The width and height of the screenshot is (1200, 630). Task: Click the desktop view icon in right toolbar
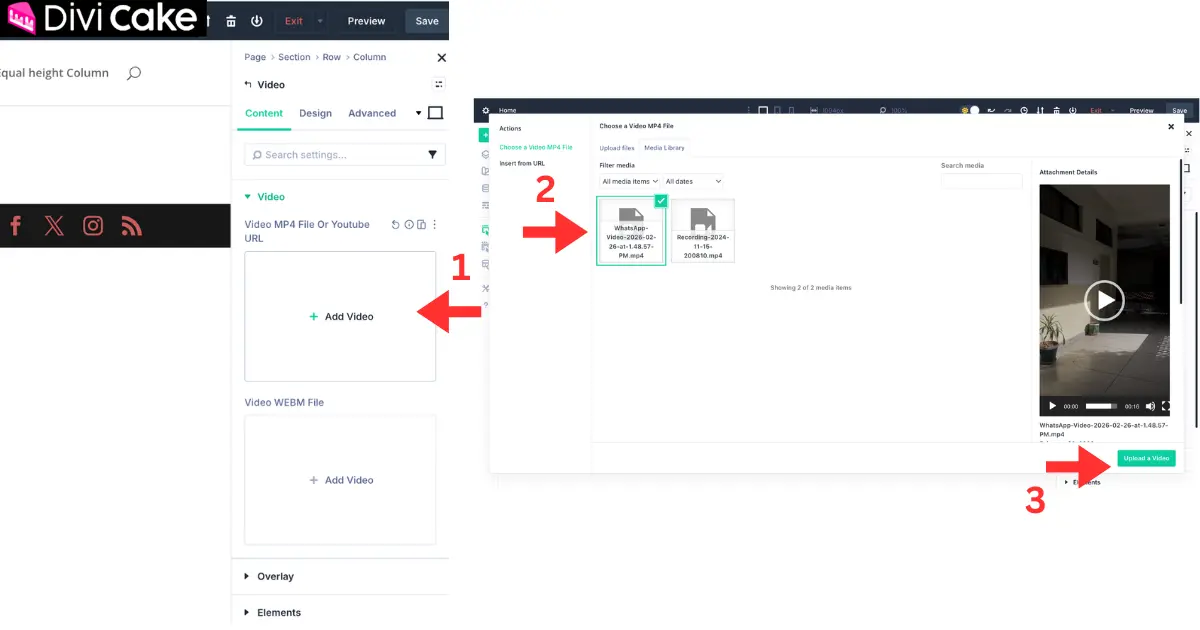[763, 111]
